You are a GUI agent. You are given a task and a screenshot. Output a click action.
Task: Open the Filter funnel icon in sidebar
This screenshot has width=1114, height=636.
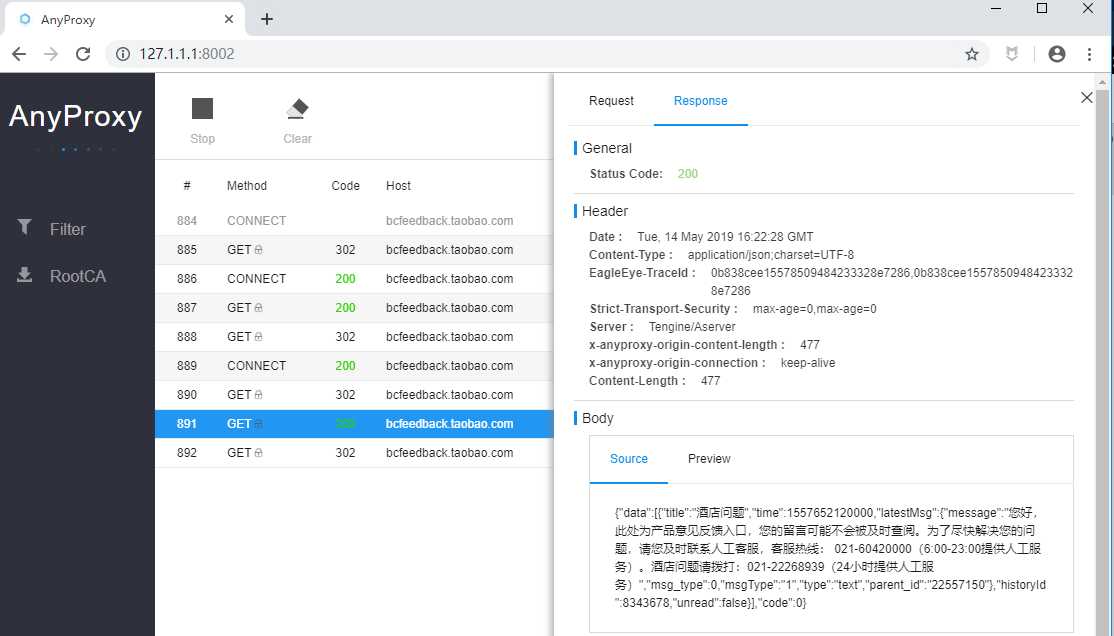[x=24, y=227]
